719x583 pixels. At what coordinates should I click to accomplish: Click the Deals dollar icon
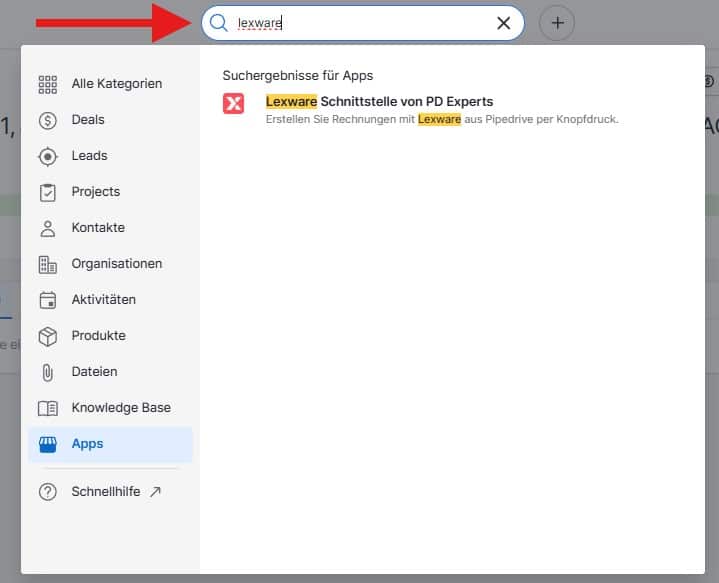tap(48, 120)
